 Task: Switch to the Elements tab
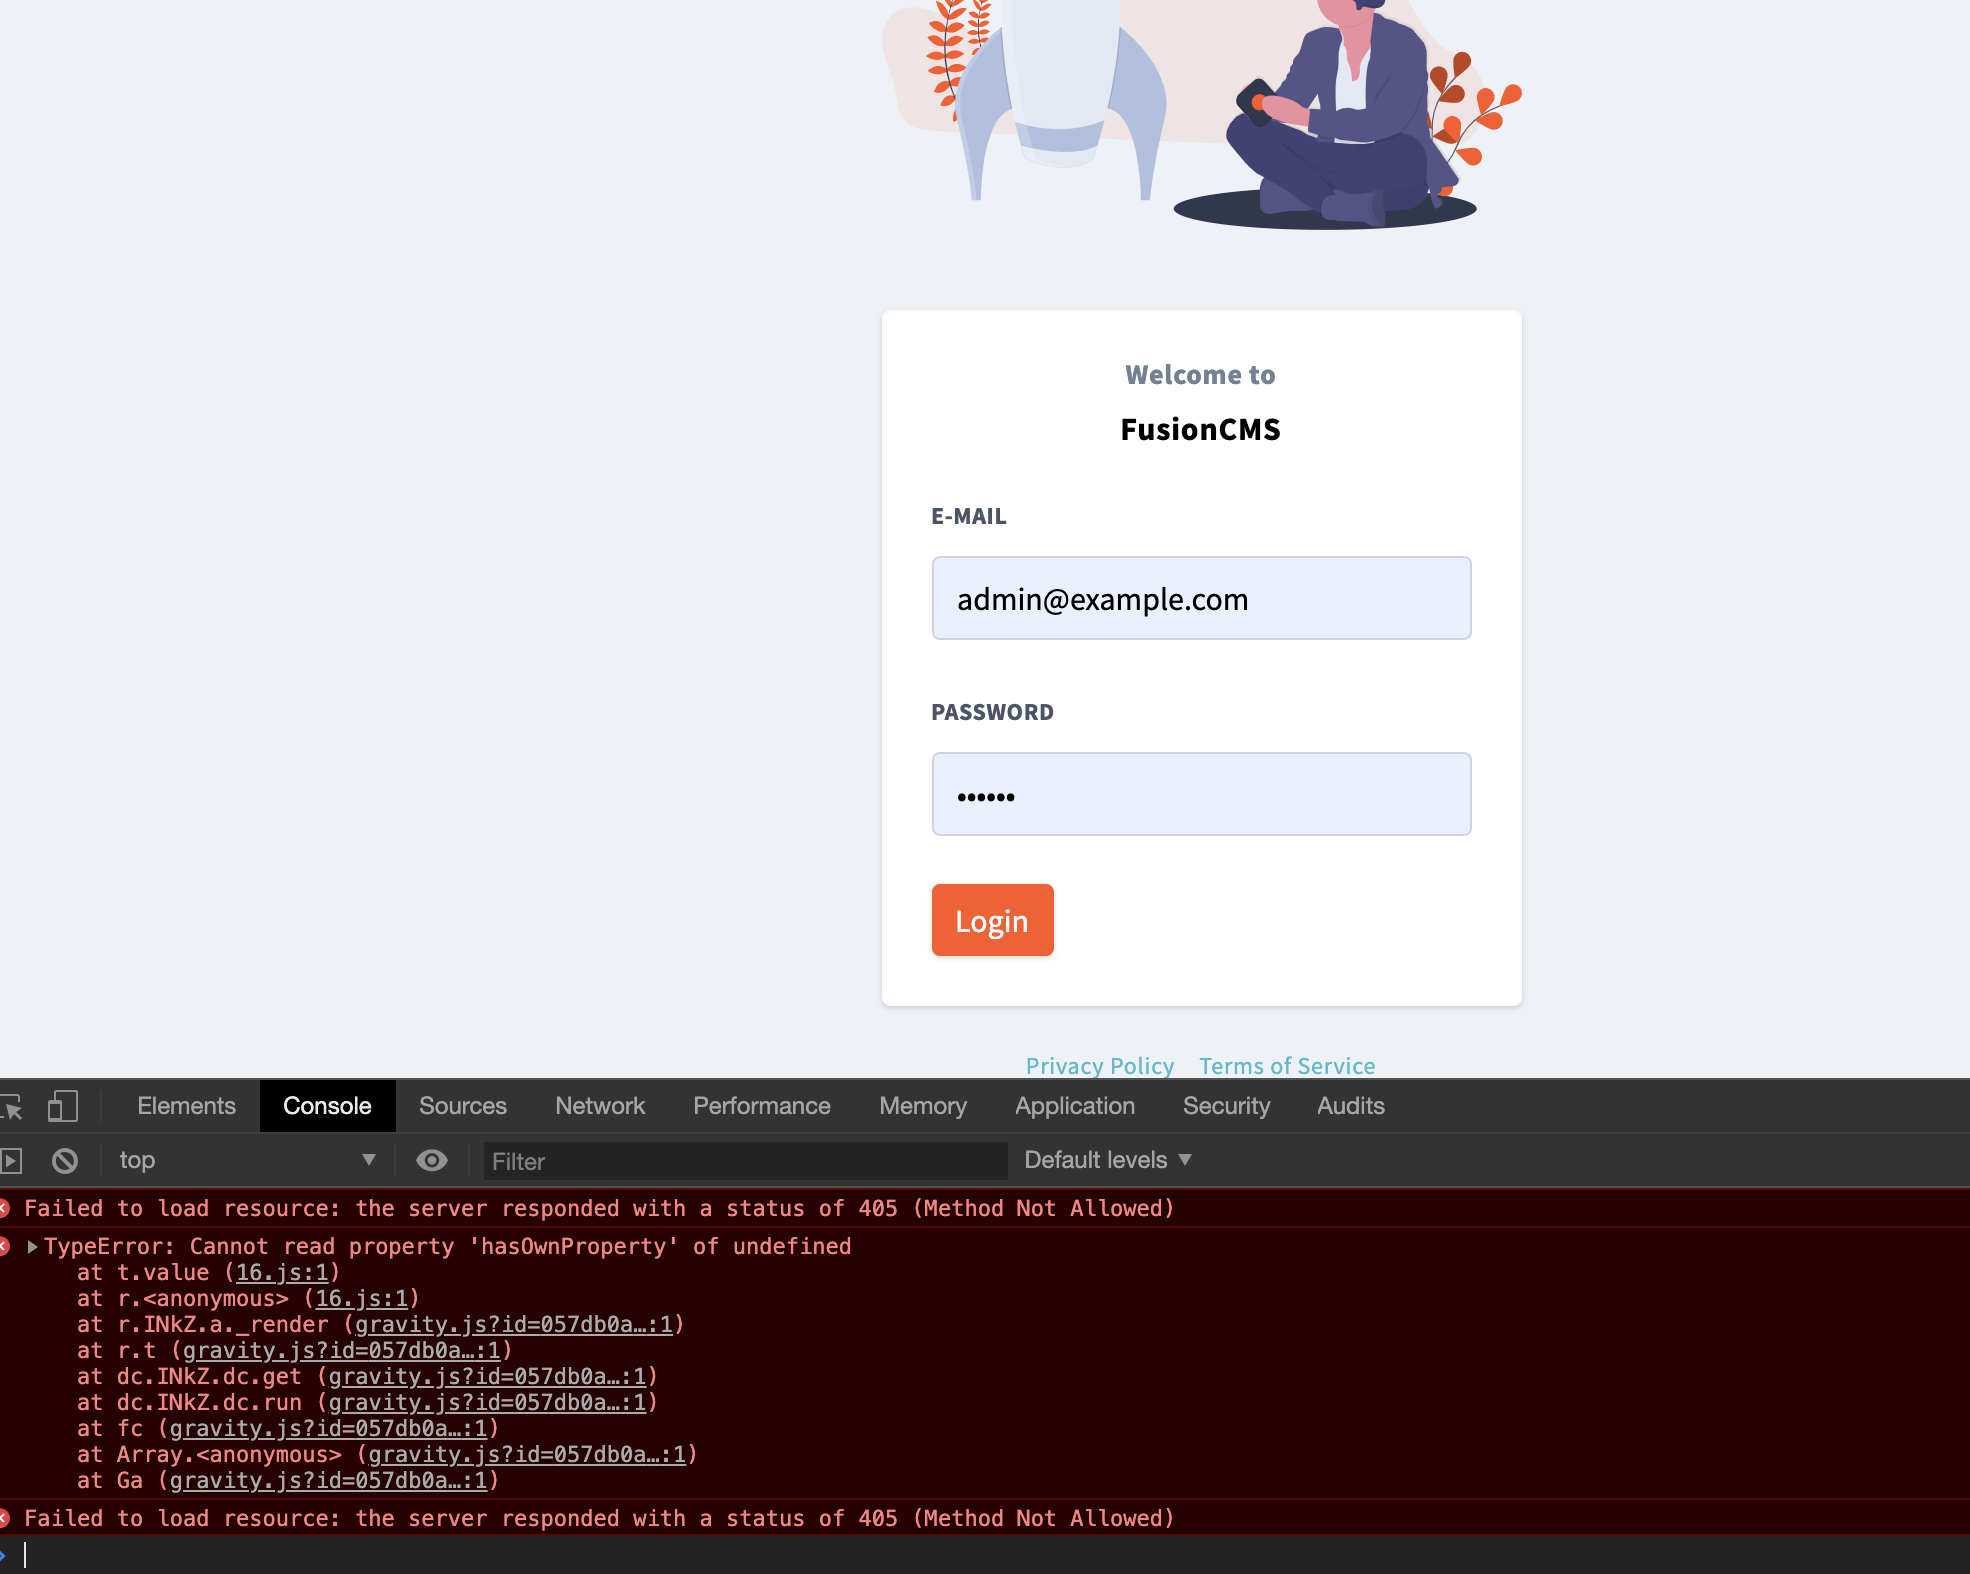(187, 1106)
